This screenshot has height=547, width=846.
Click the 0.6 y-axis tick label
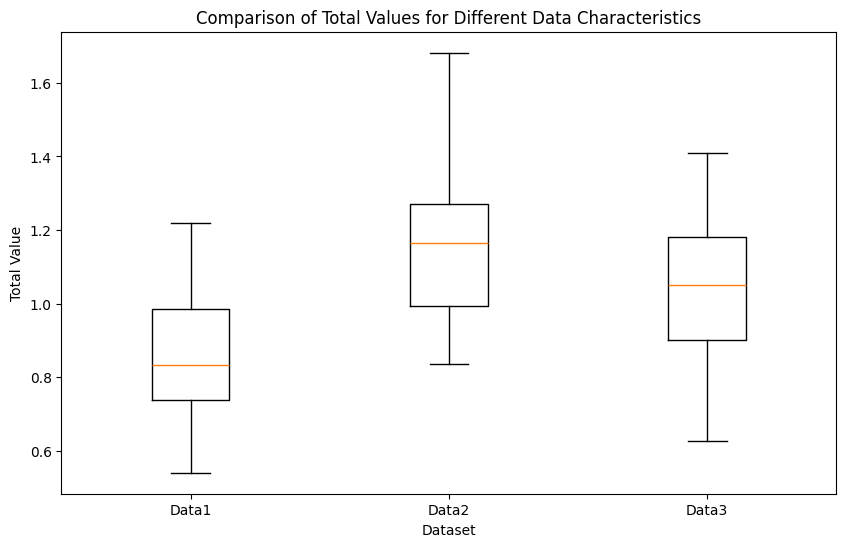tap(38, 452)
